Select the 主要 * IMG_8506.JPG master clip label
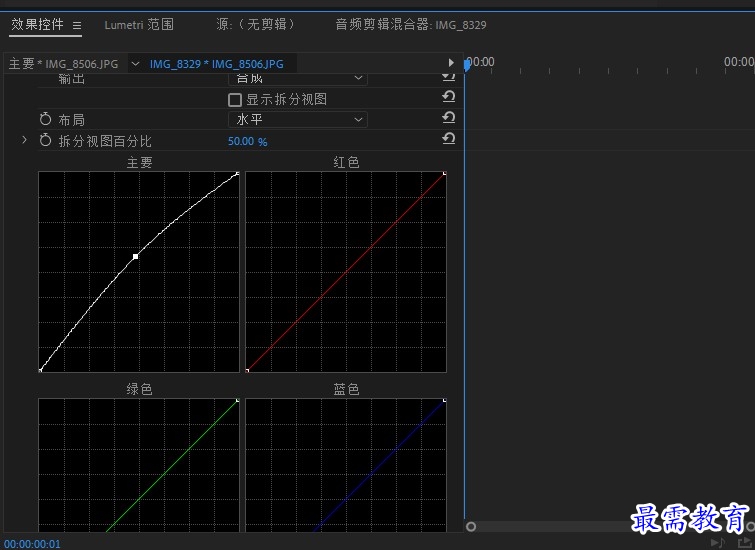 pos(64,64)
